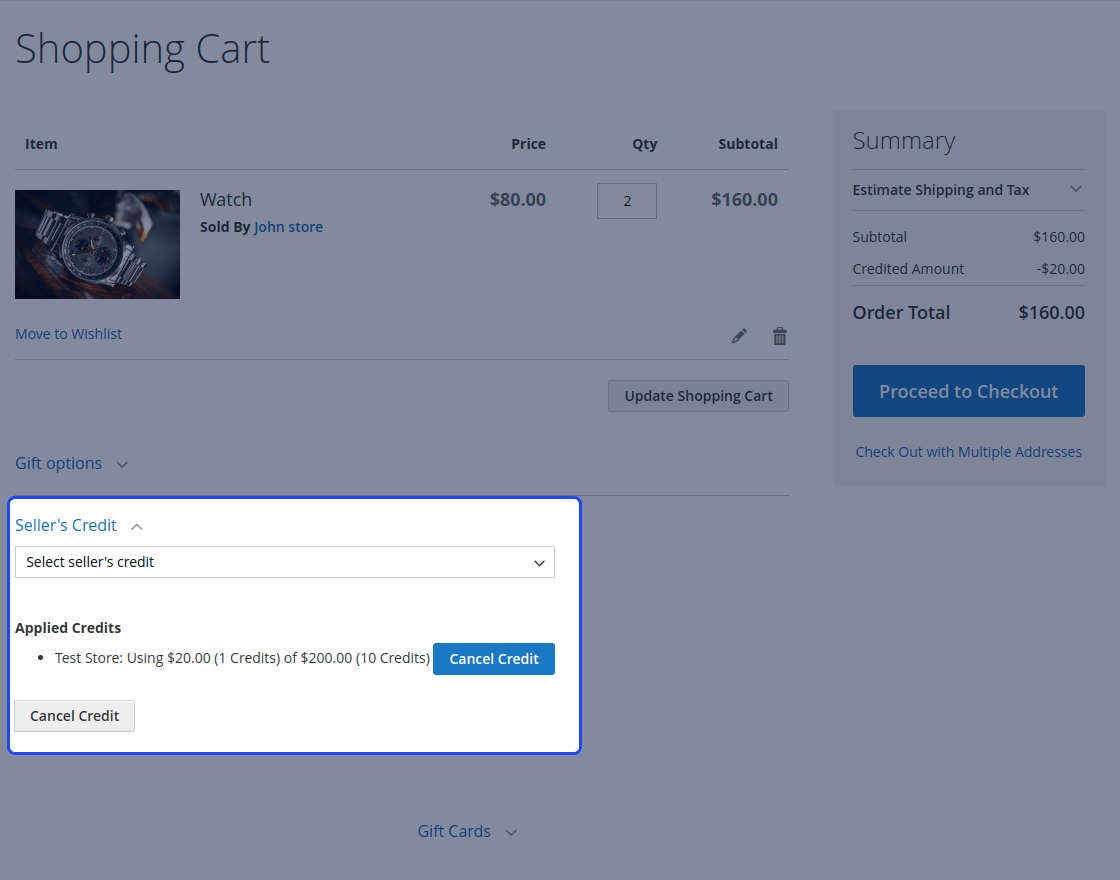The width and height of the screenshot is (1120, 880).
Task: Click the Subtotal column header
Action: 747,144
